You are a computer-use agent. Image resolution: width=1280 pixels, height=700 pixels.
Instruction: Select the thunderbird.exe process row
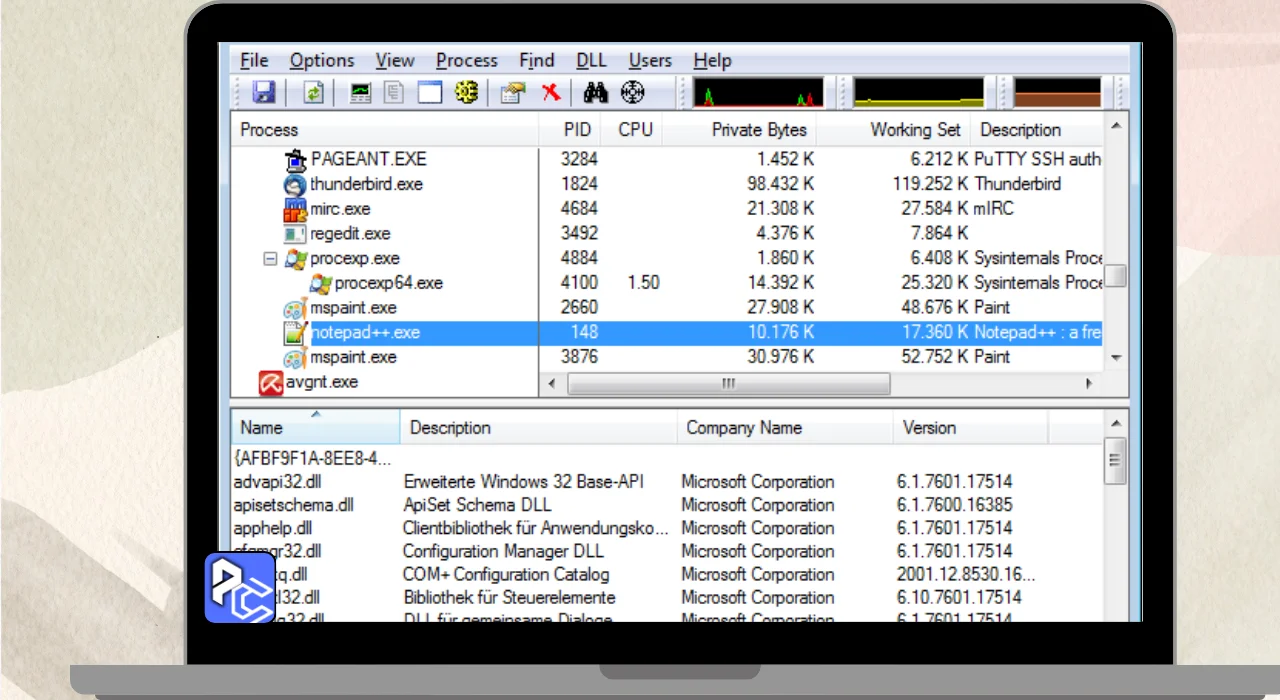coord(667,184)
